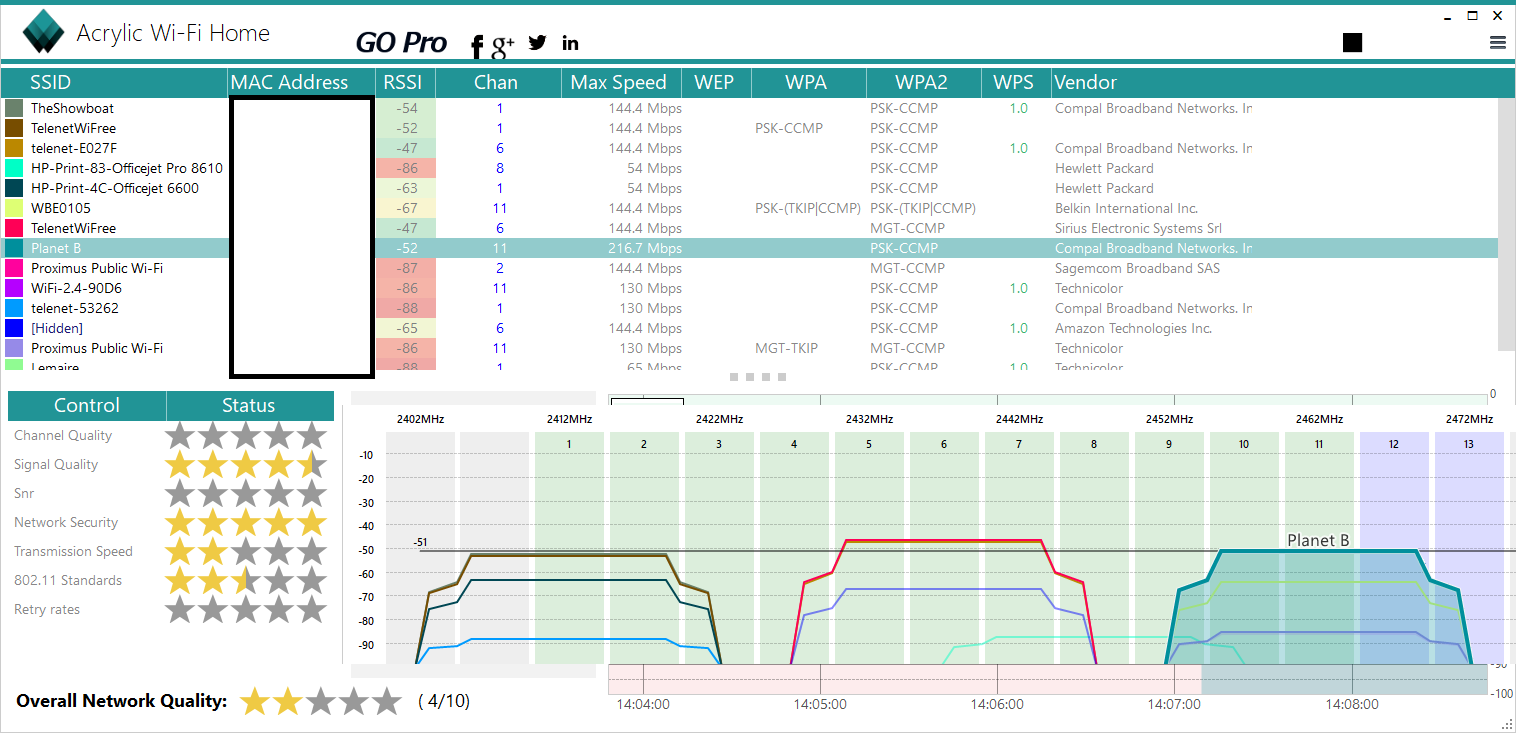Select the WBE0105 network row
The height and width of the screenshot is (733, 1516).
tap(750, 208)
